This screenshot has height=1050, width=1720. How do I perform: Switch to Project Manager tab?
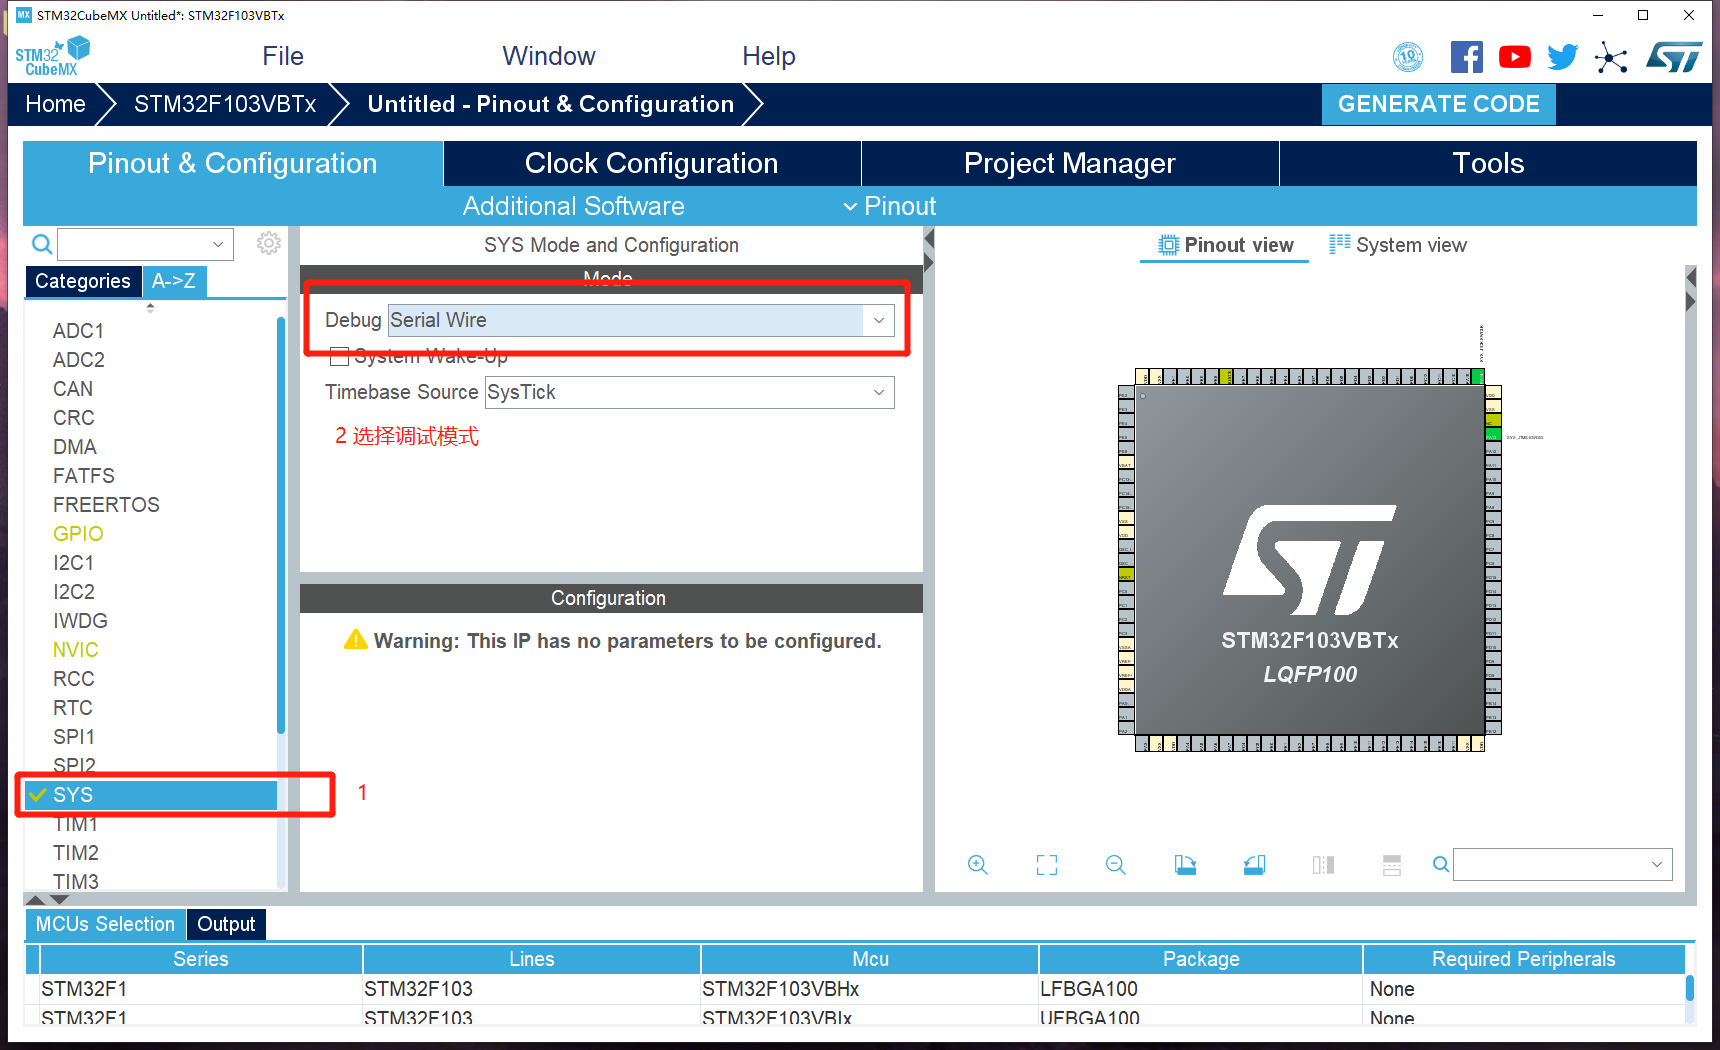1070,163
